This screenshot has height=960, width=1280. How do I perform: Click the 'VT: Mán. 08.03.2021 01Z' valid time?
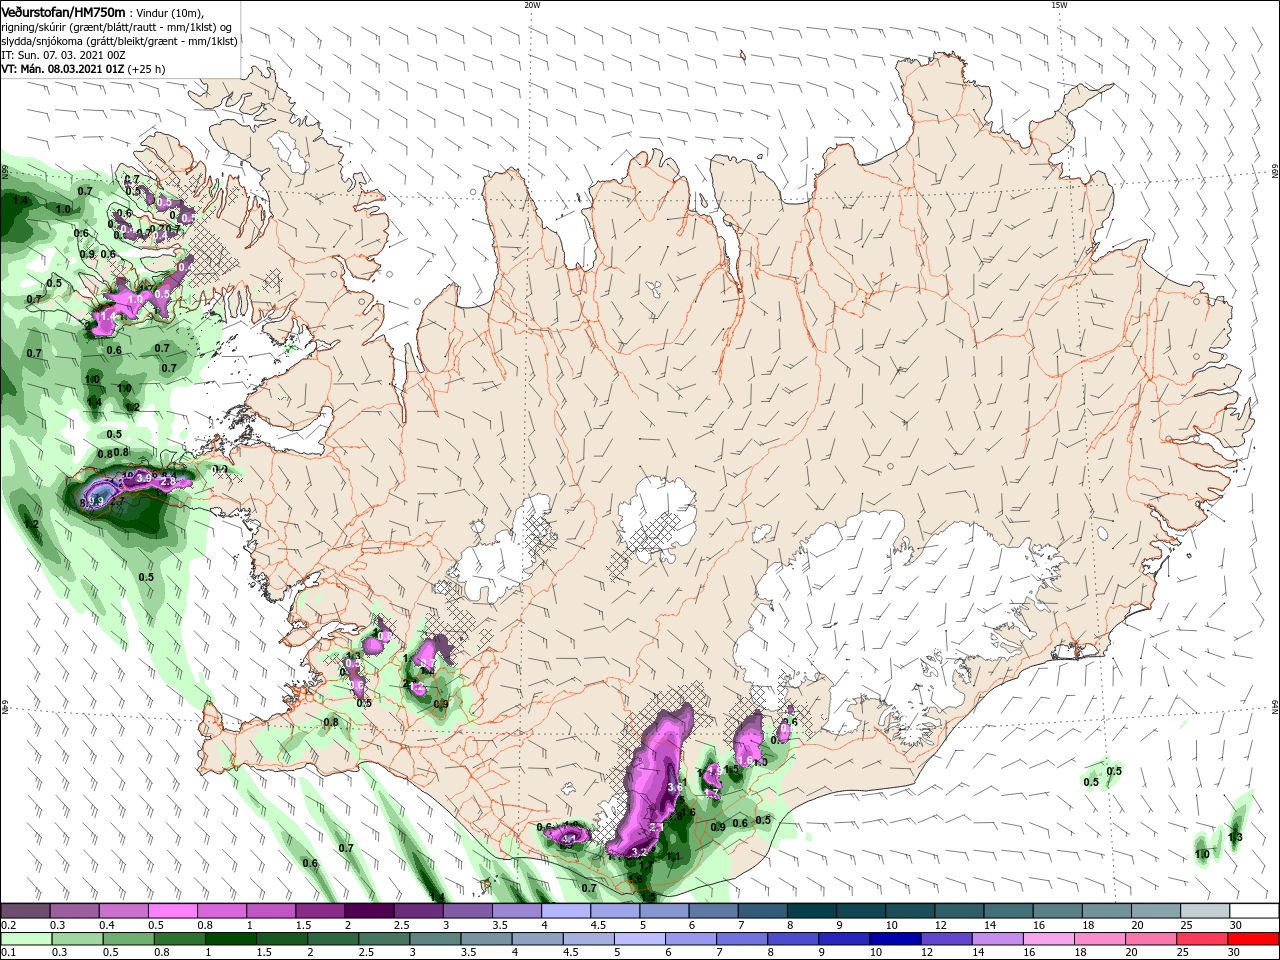62,69
